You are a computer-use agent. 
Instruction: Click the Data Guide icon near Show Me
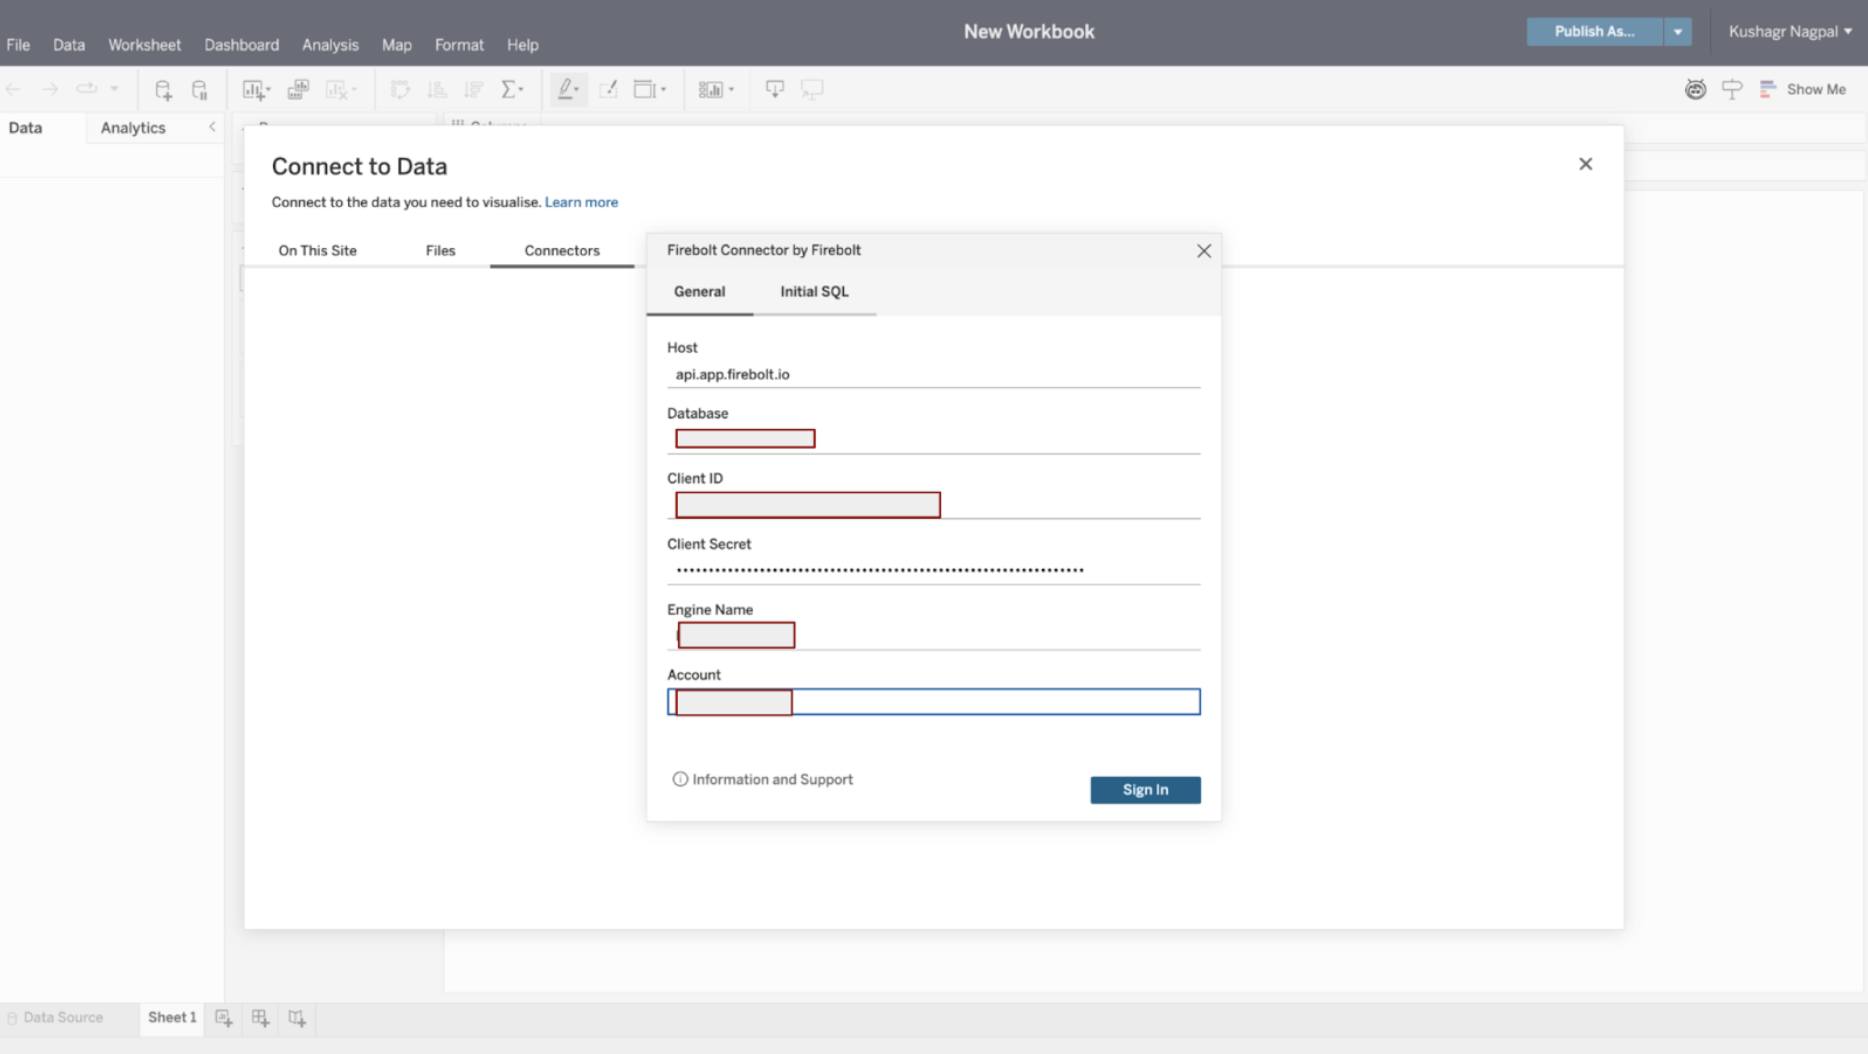click(x=1695, y=90)
